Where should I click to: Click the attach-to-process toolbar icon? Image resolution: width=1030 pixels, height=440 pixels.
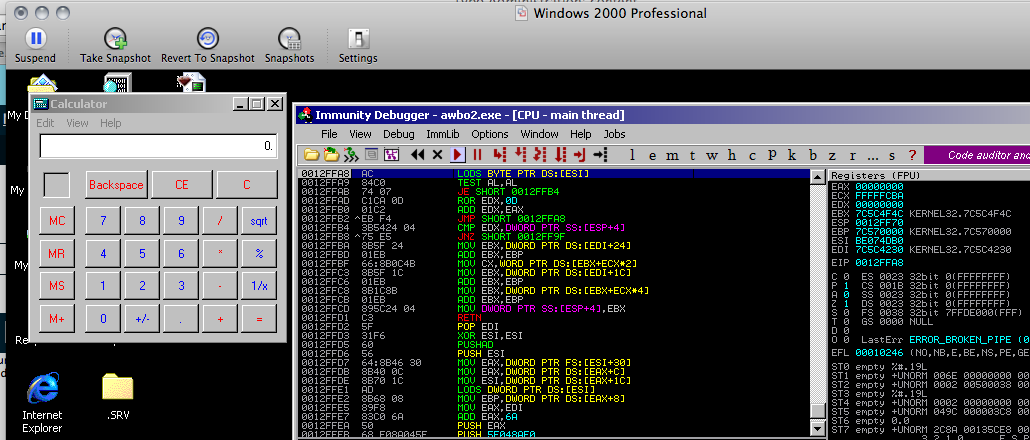(331, 155)
